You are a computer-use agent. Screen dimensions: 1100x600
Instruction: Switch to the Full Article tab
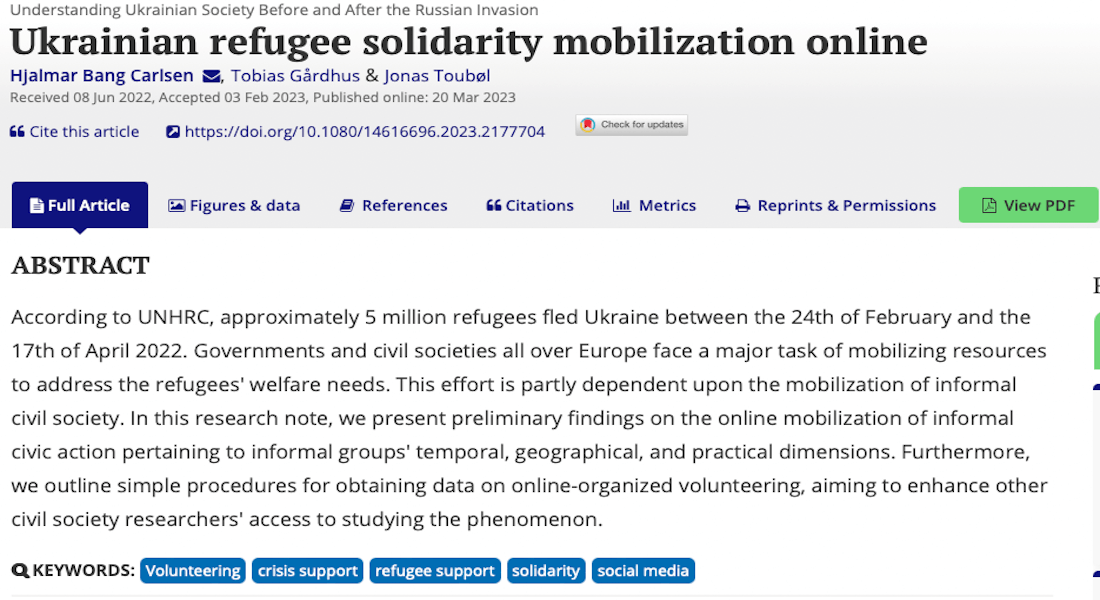(x=80, y=205)
